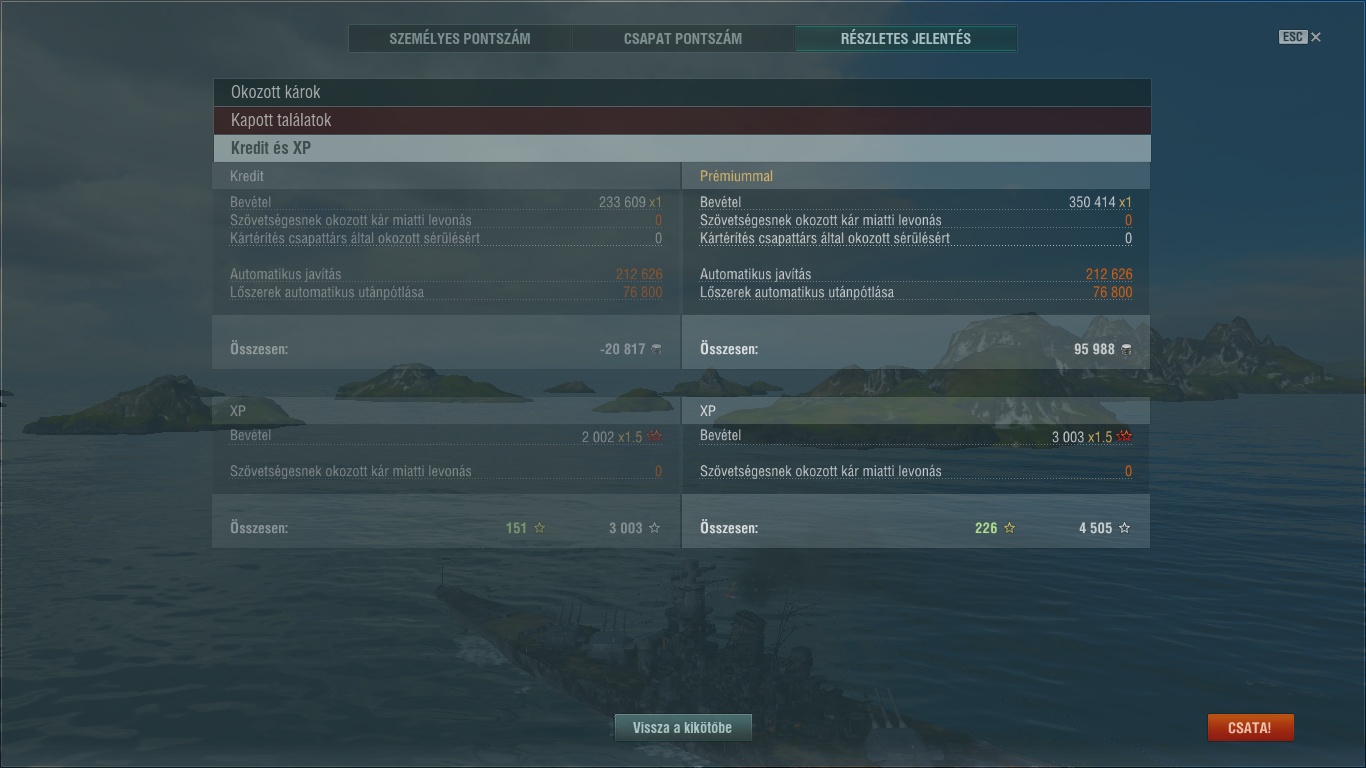Click the red star bonus icon beside 2 002
This screenshot has width=1366, height=768.
click(655, 437)
